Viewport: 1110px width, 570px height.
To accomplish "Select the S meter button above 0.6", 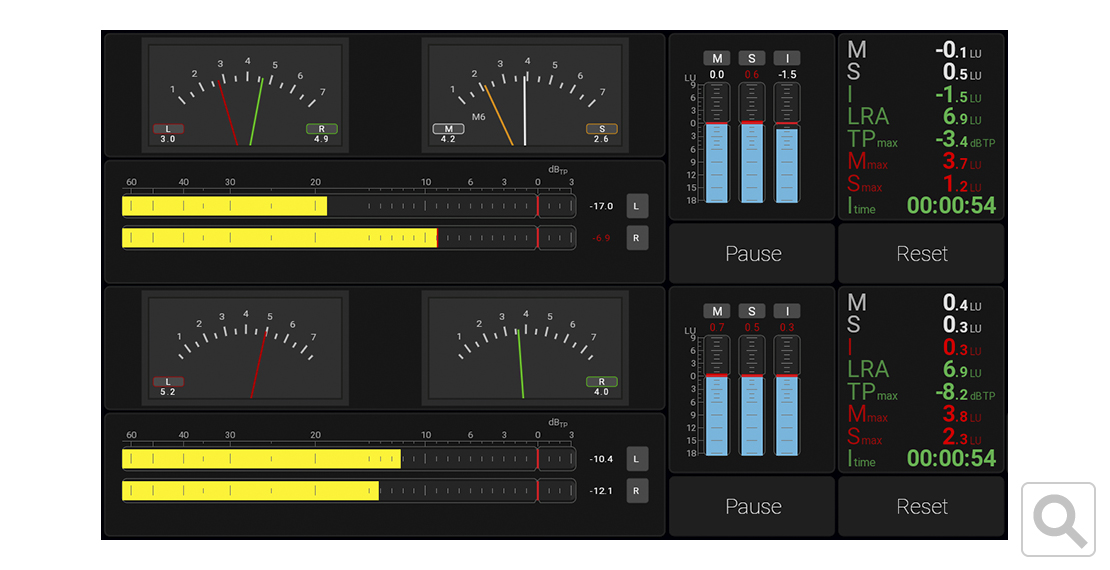I will [x=752, y=58].
